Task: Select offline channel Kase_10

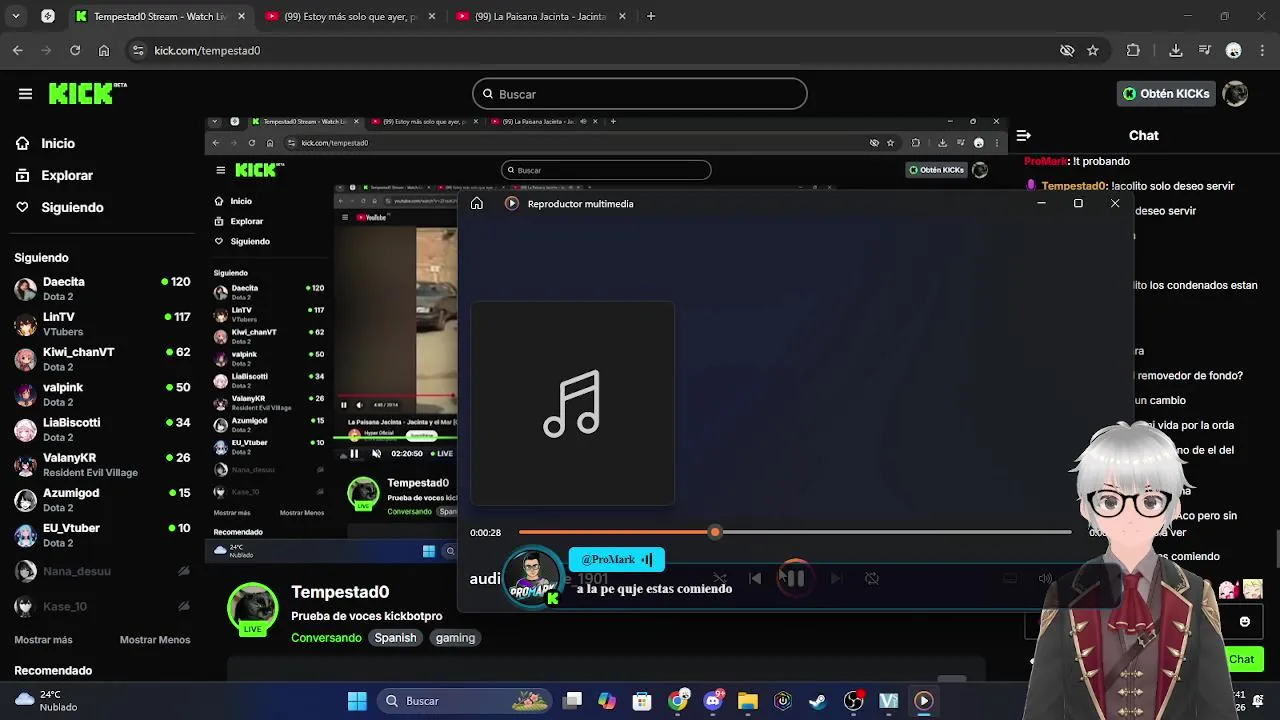Action: click(x=102, y=606)
